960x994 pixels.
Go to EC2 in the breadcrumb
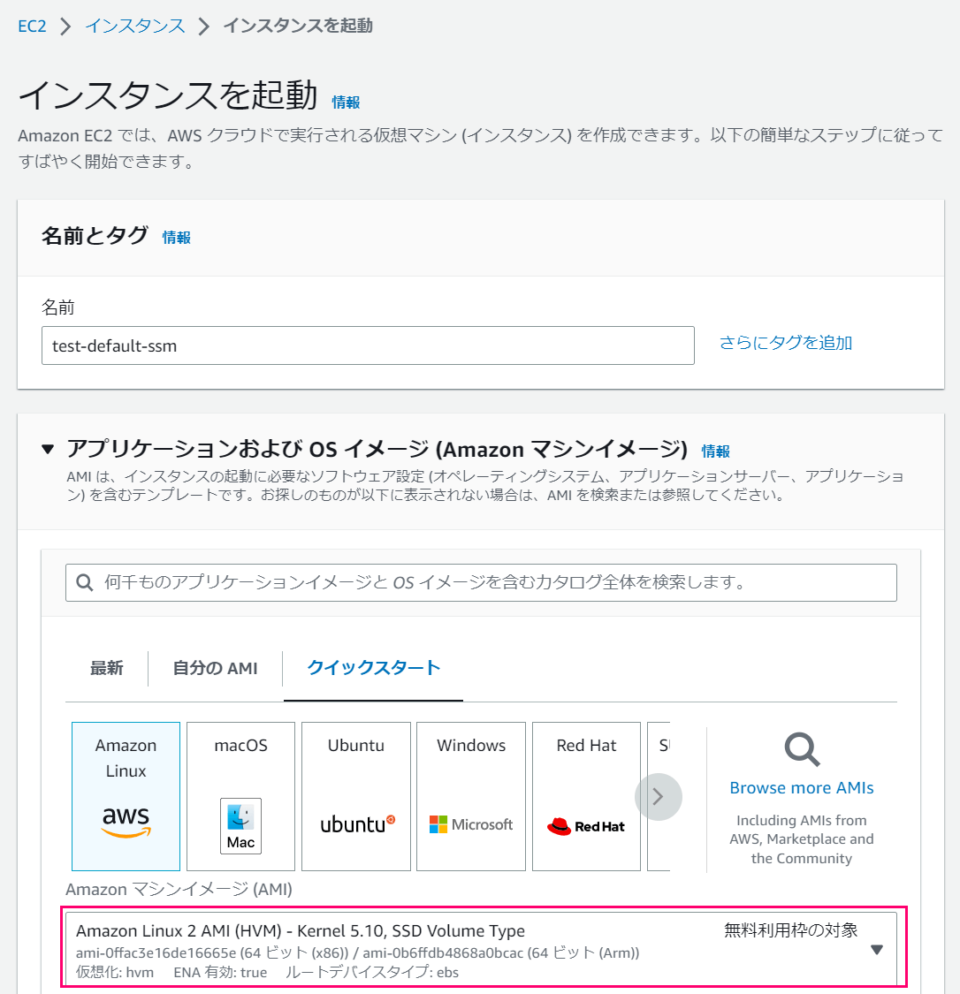tap(33, 26)
